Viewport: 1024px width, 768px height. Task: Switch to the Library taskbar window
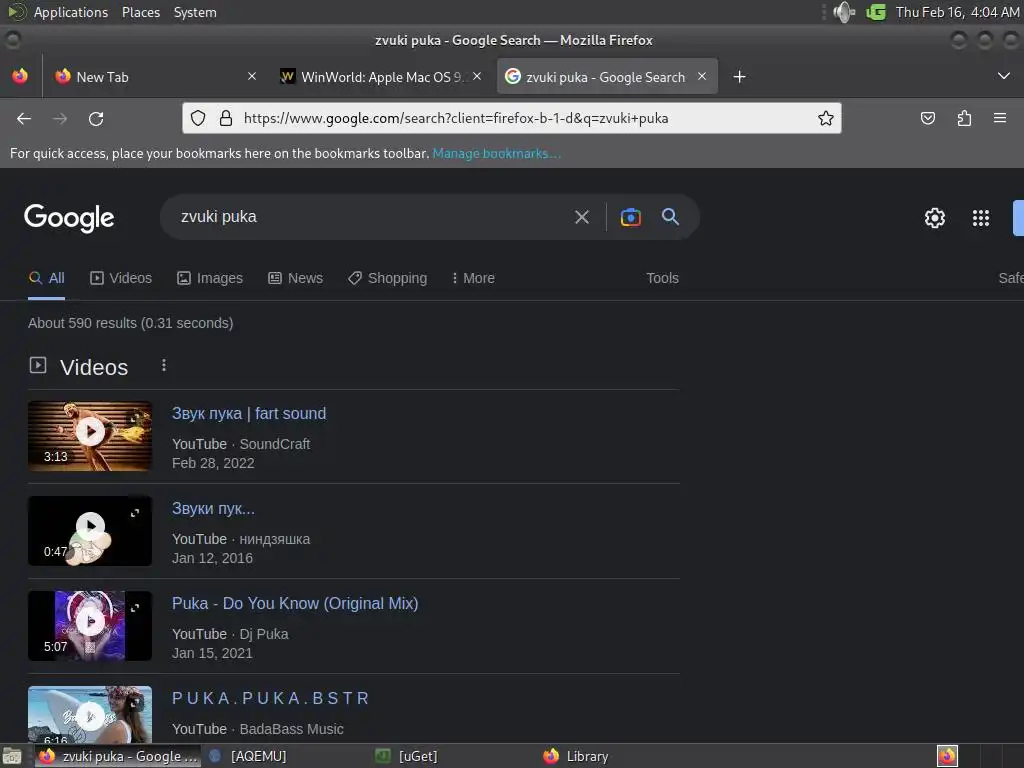point(575,756)
